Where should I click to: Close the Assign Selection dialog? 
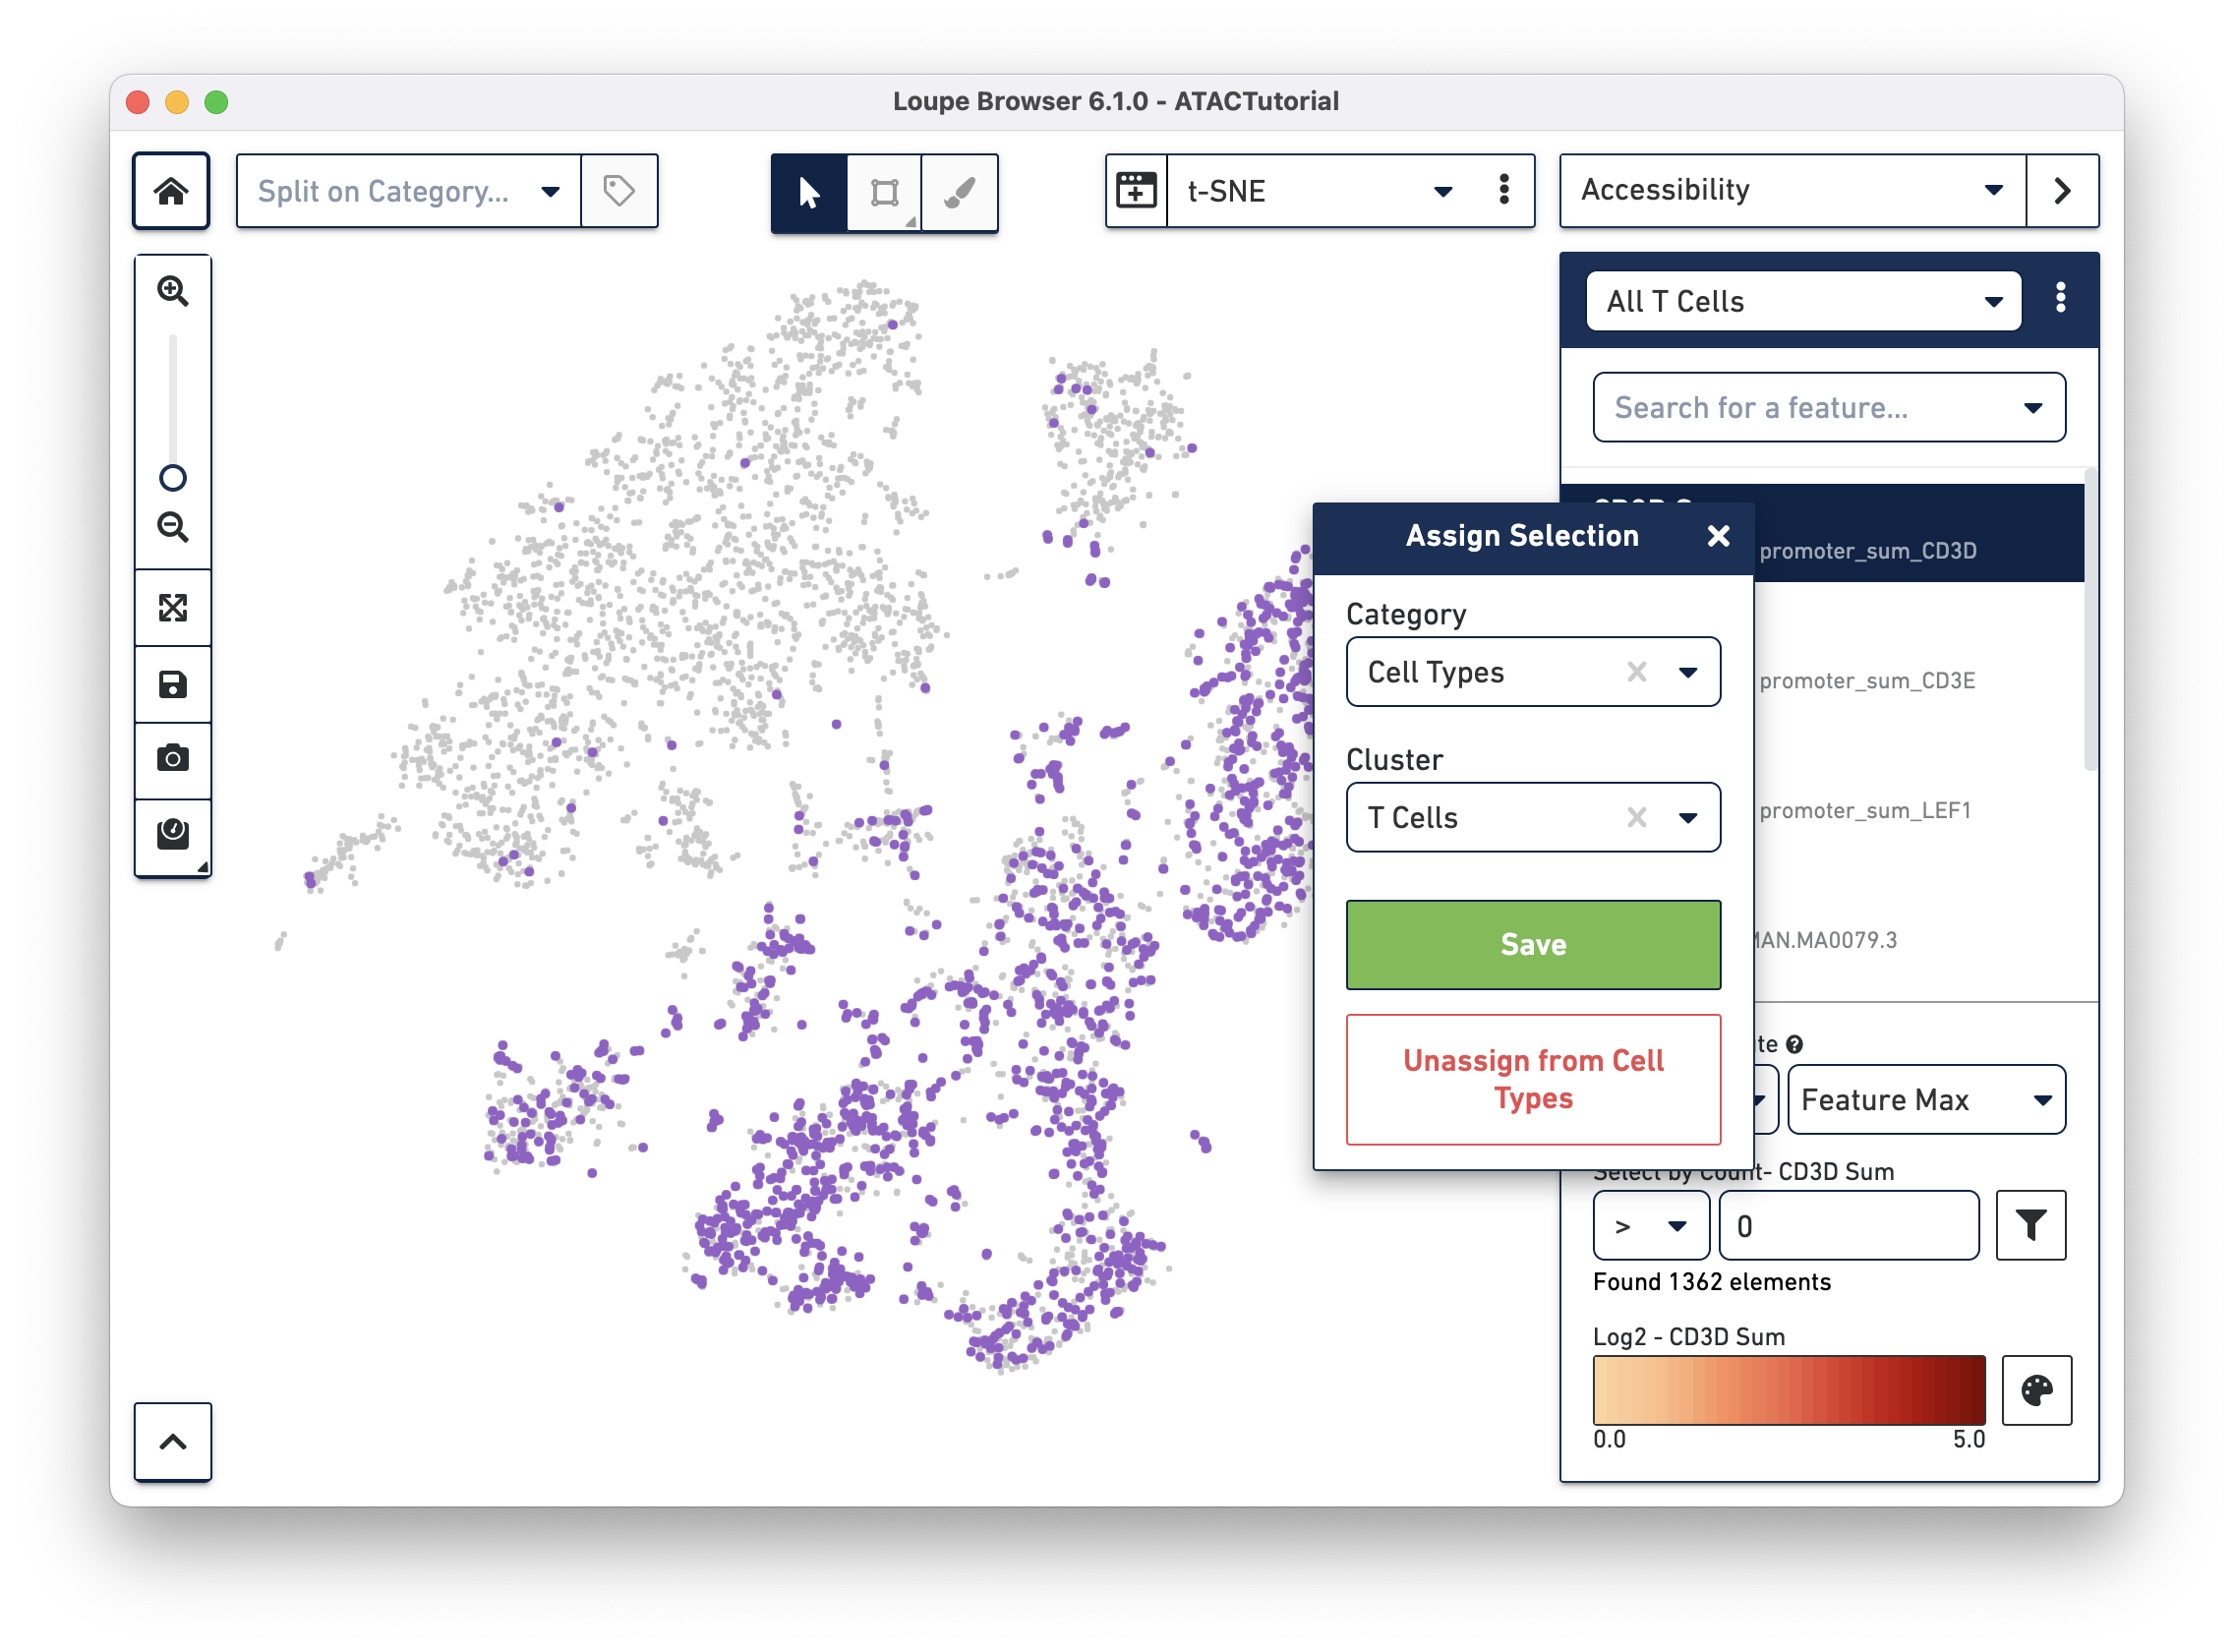[1718, 537]
